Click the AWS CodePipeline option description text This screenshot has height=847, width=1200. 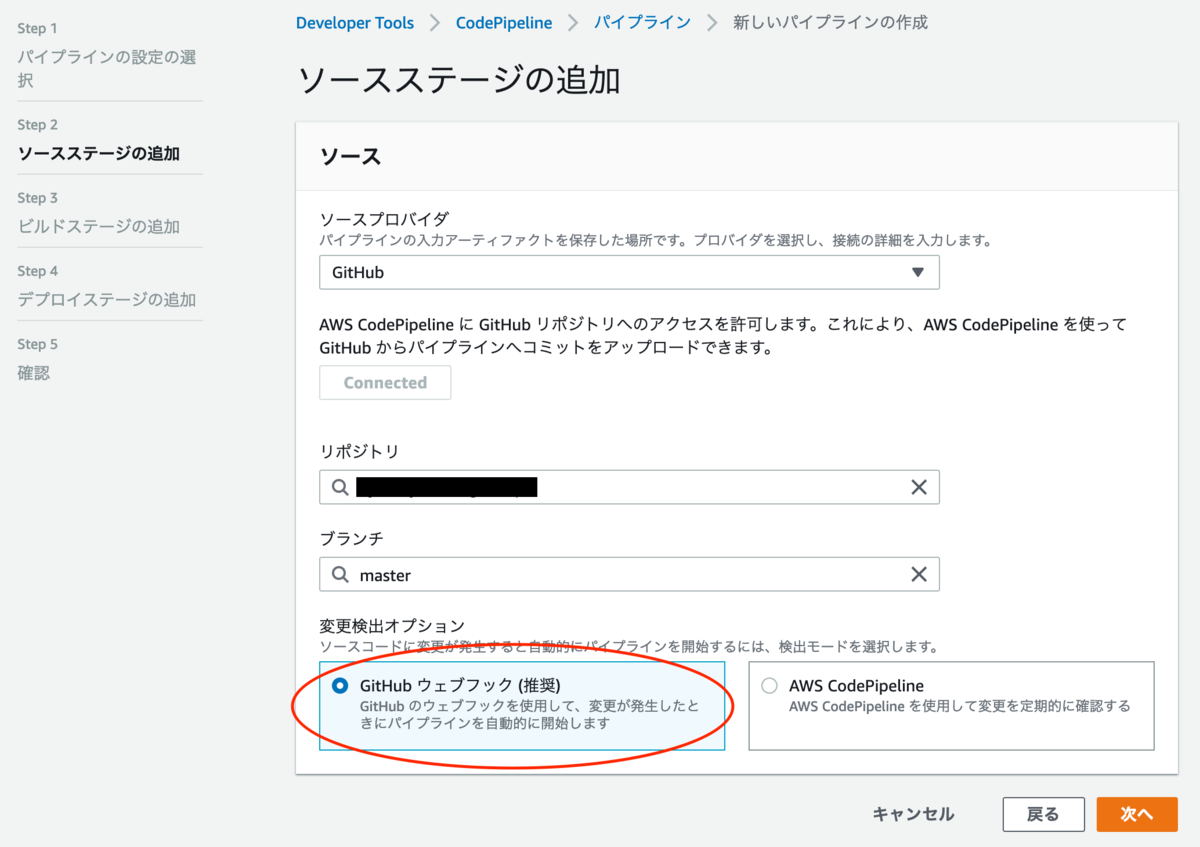[960, 706]
